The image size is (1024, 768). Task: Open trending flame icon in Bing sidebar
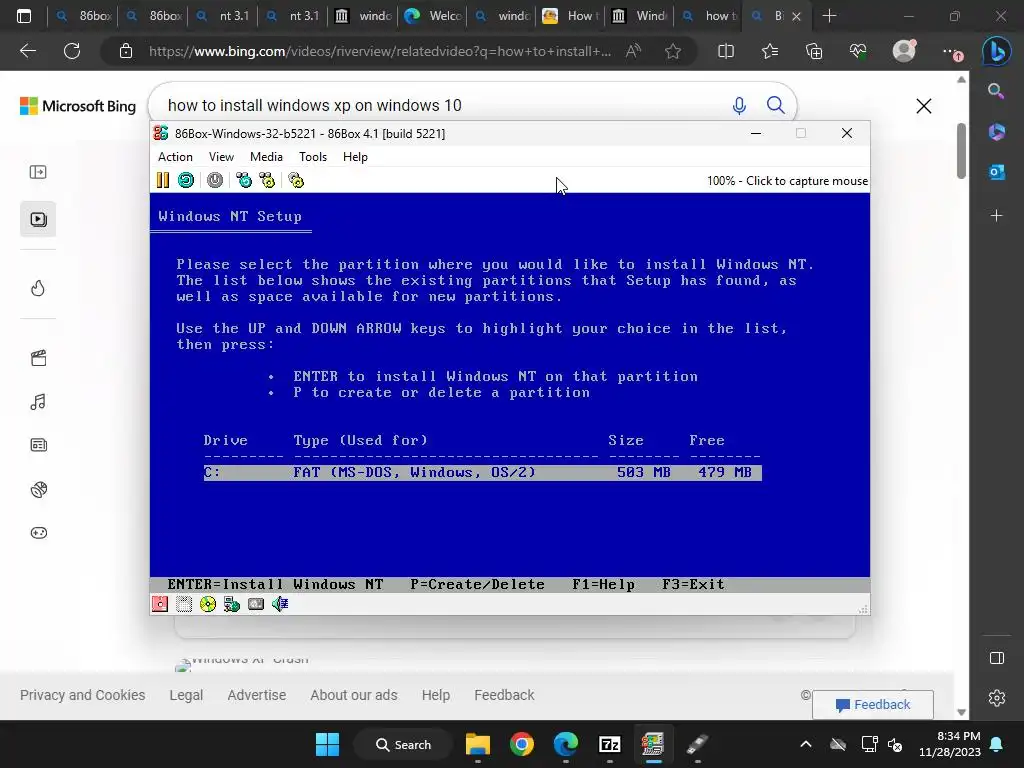pyautogui.click(x=38, y=288)
